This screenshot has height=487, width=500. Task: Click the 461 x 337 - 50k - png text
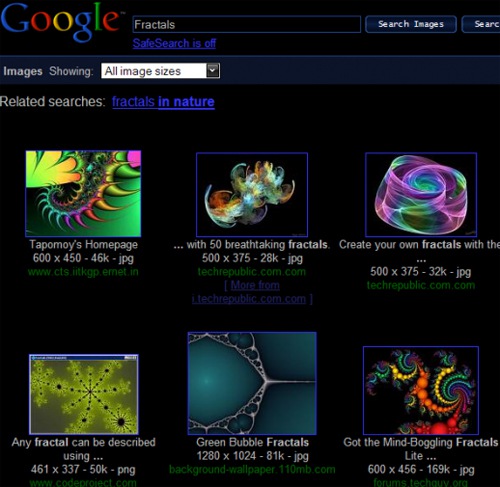83,470
